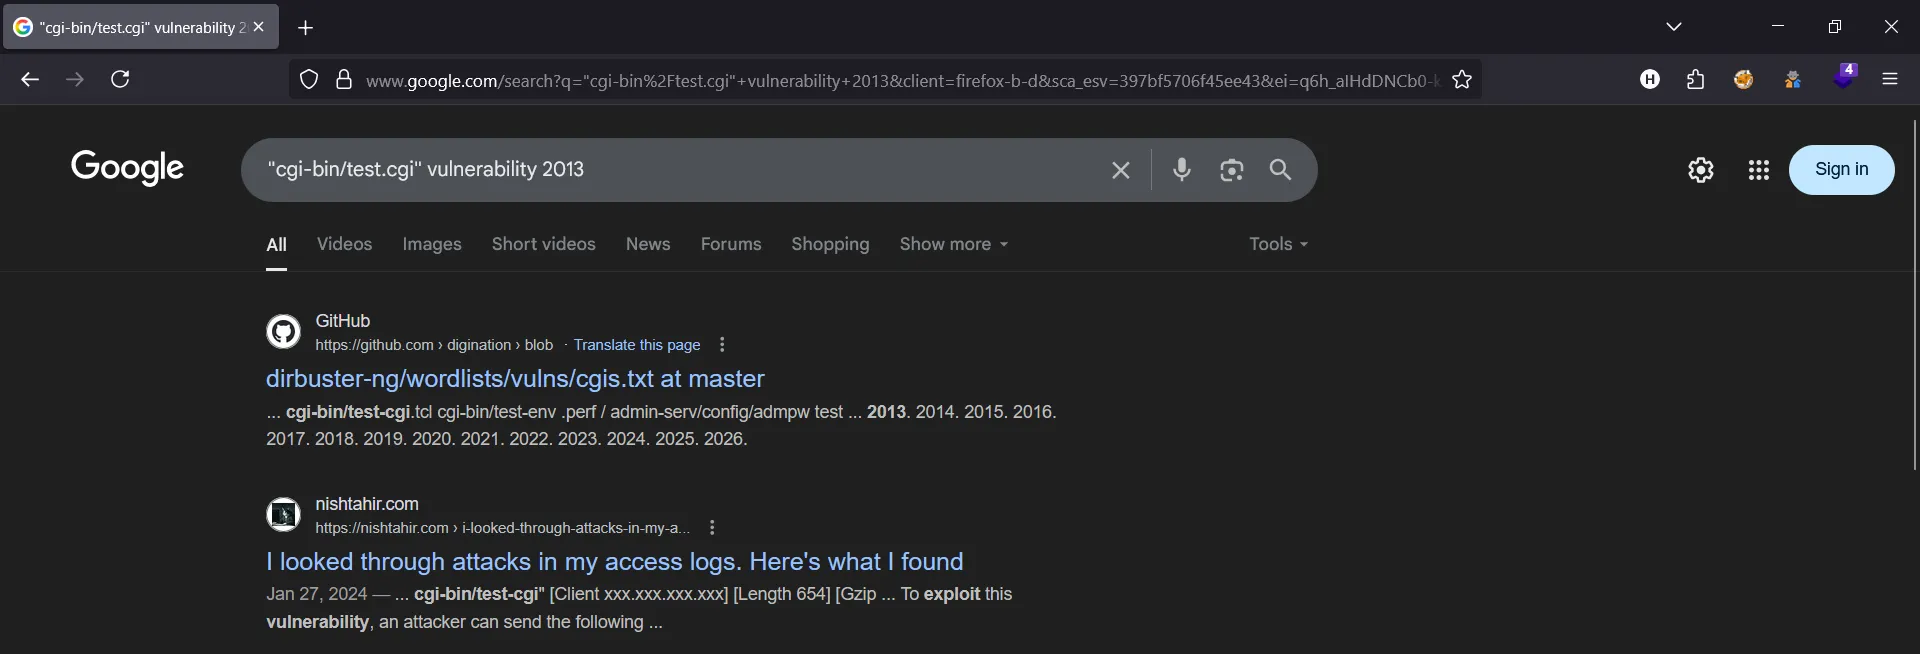Reload the current page
The height and width of the screenshot is (654, 1920).
120,79
